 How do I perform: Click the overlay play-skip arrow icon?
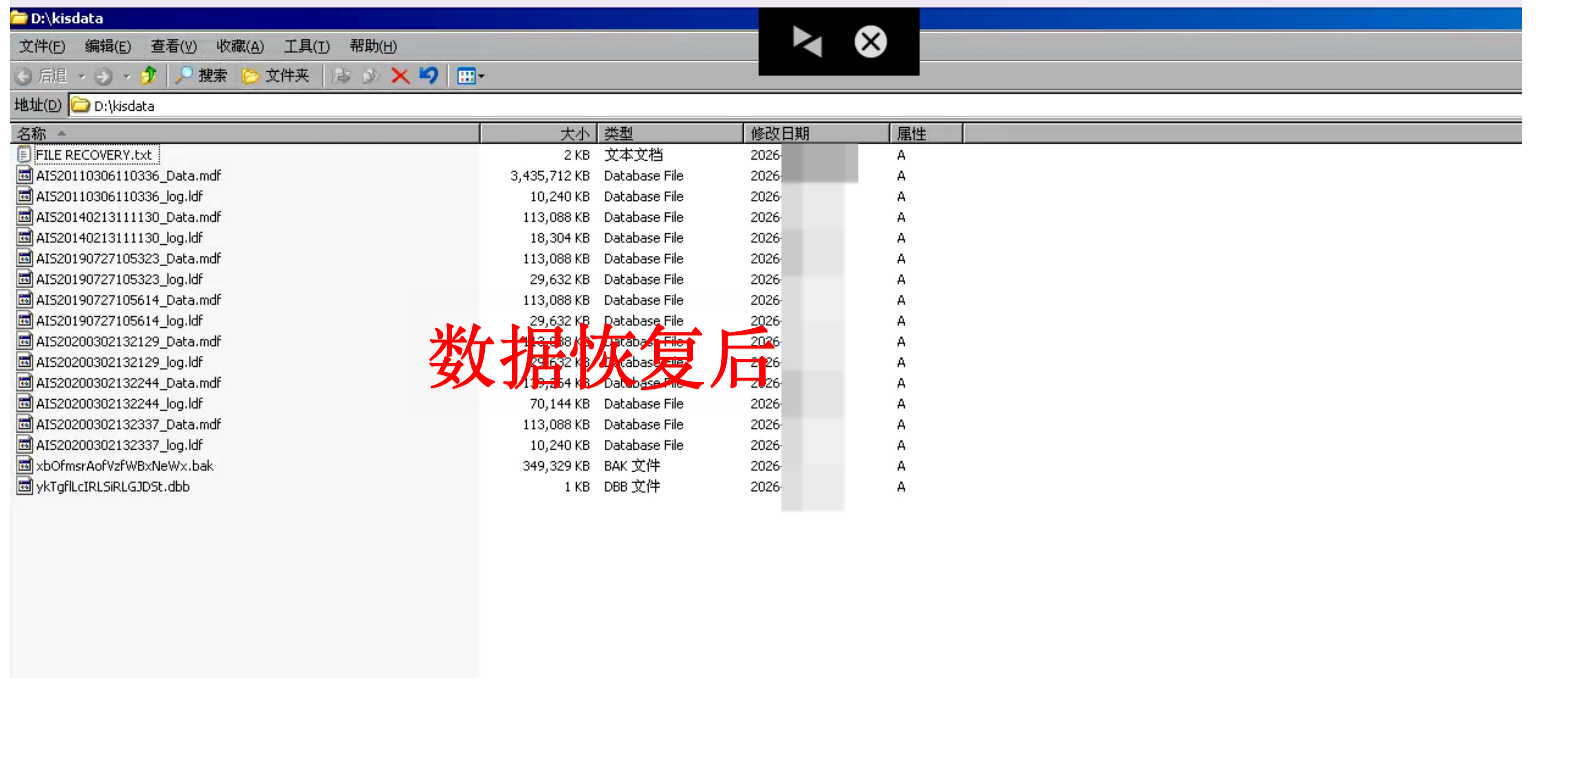pos(806,42)
